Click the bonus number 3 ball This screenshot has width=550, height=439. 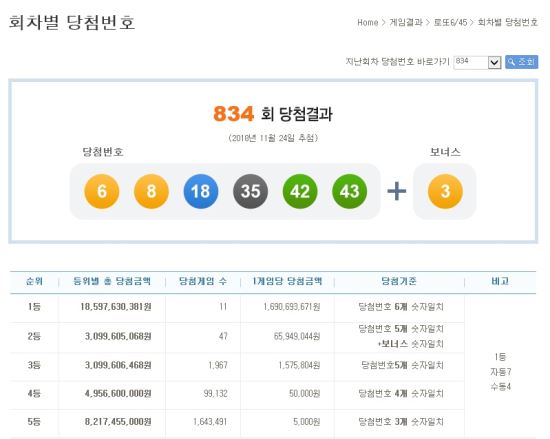pos(445,191)
